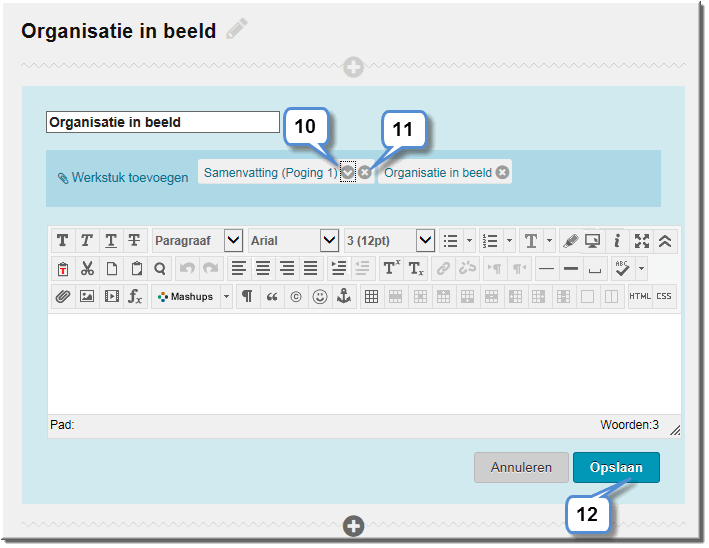Expand spell checker language arrow
This screenshot has height=548, width=709.
point(641,269)
